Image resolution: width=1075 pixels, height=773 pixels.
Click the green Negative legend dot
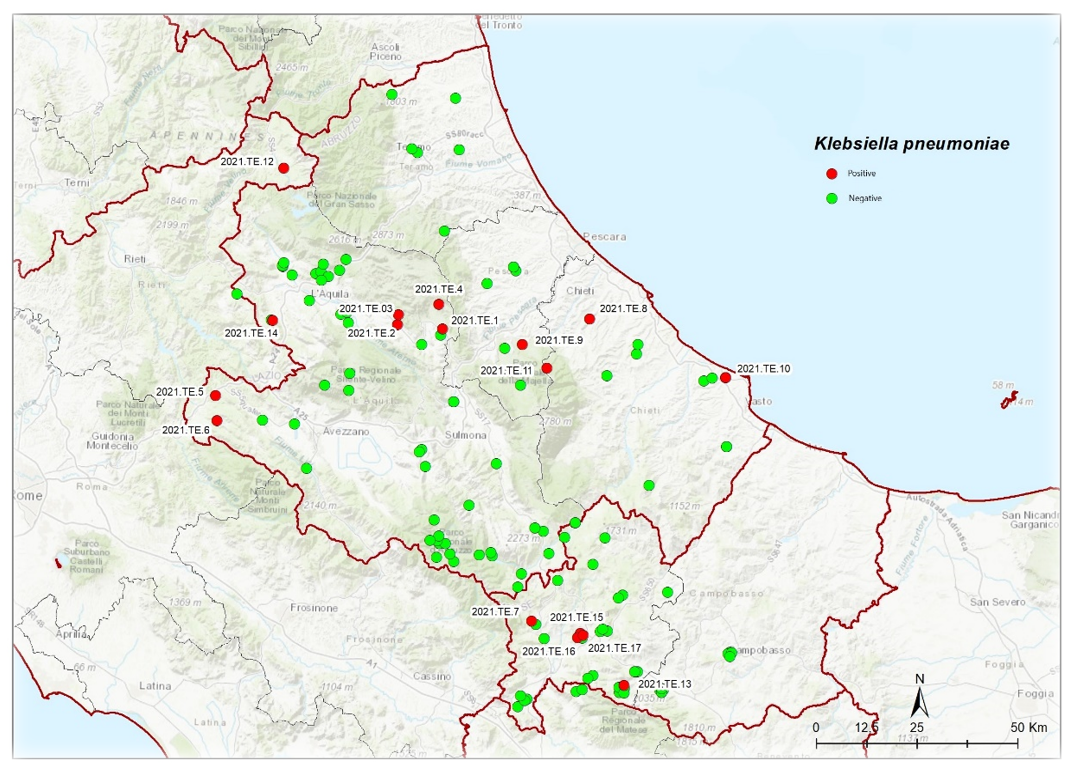pos(831,198)
